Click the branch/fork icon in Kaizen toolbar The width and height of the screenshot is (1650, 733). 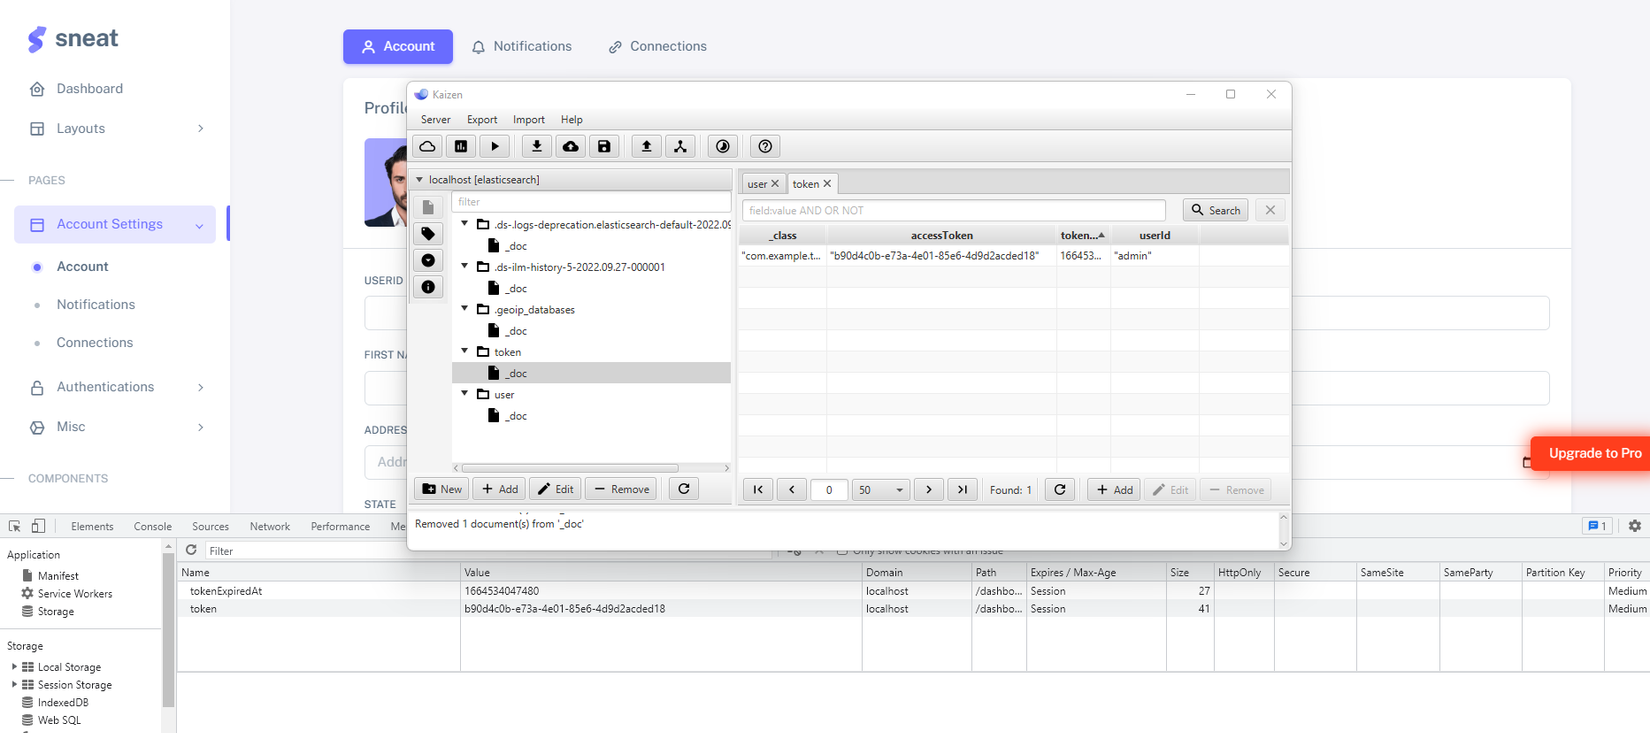680,147
